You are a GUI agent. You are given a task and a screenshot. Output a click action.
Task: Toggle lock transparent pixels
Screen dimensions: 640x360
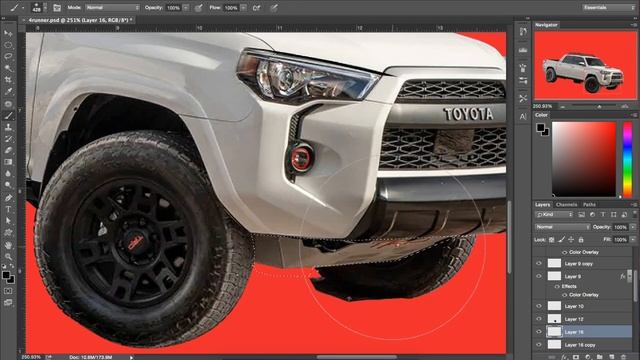[551, 240]
